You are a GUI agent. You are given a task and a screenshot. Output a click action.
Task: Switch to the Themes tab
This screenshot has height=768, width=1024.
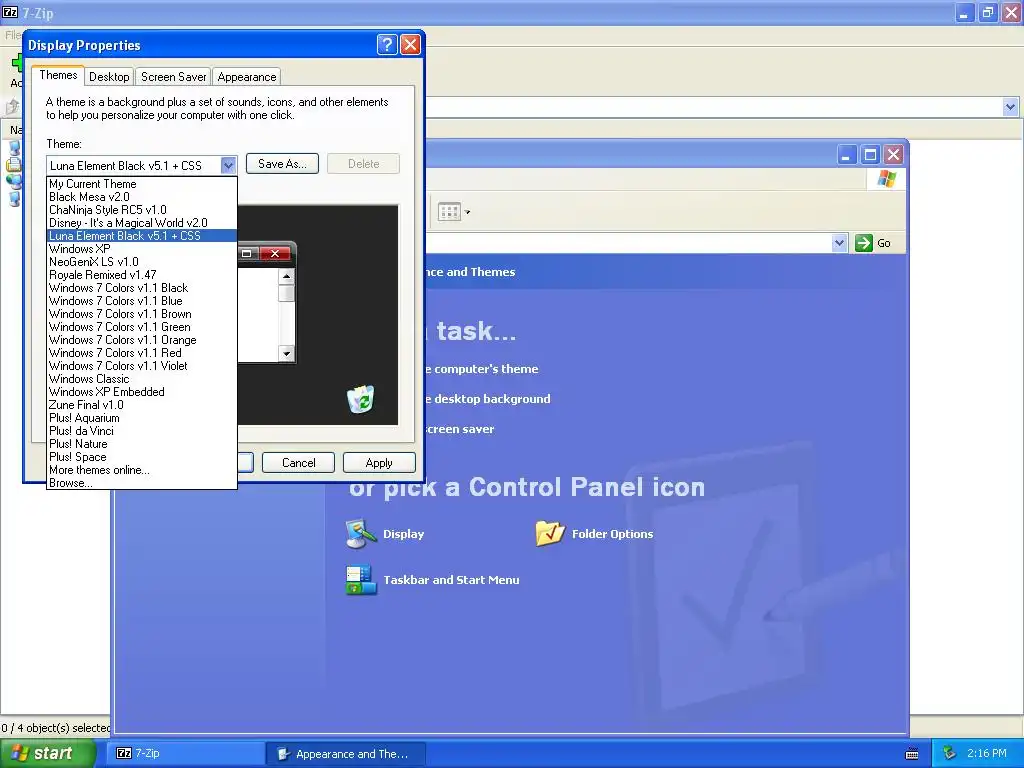58,75
